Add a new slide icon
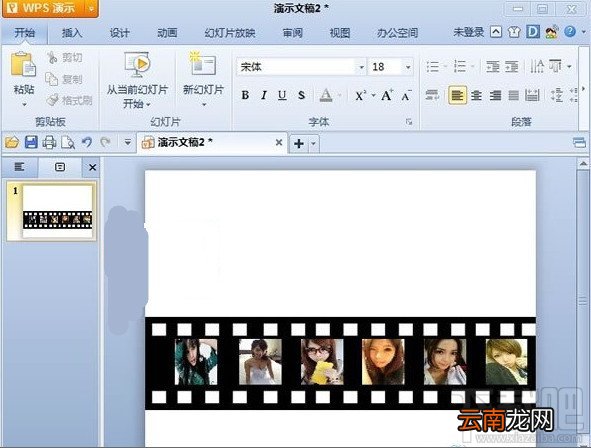591x448 pixels. pyautogui.click(x=203, y=64)
